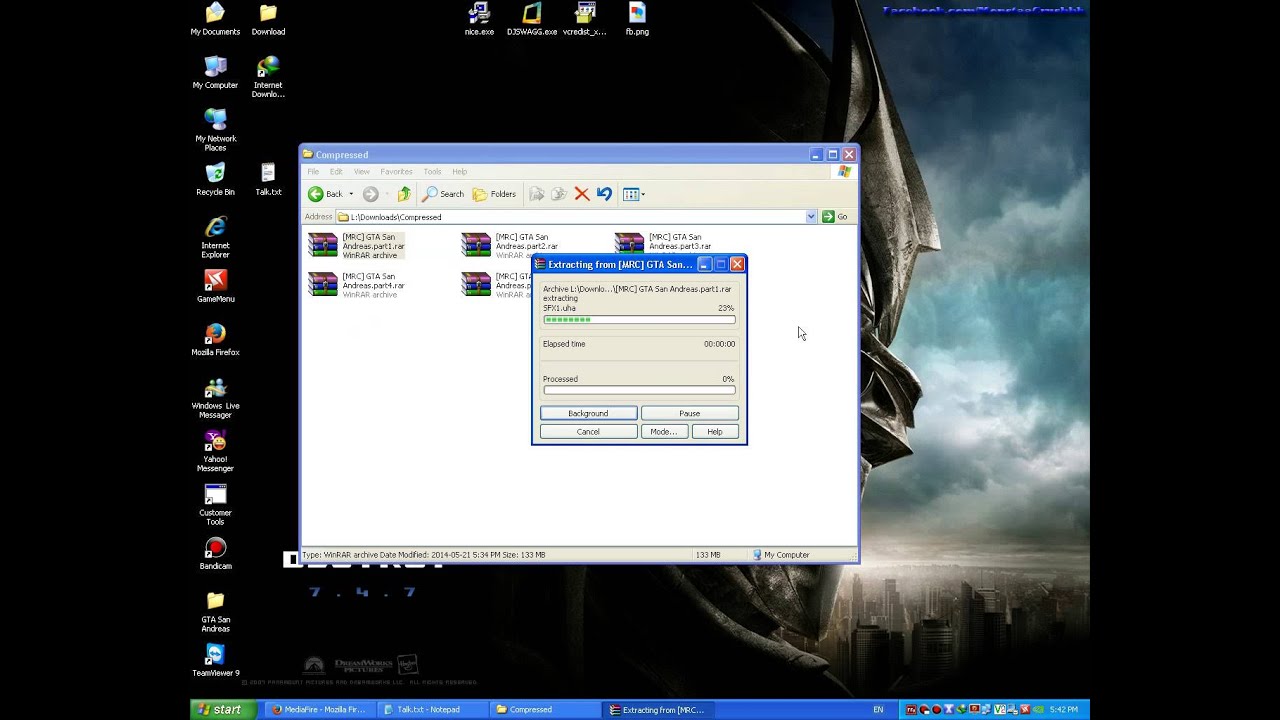
Task: Click the 5:42 PM system clock
Action: tap(1064, 710)
